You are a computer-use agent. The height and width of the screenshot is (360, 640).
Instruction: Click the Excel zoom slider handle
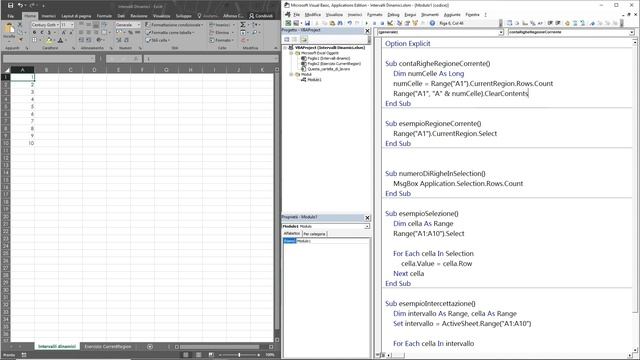[x=239, y=355]
